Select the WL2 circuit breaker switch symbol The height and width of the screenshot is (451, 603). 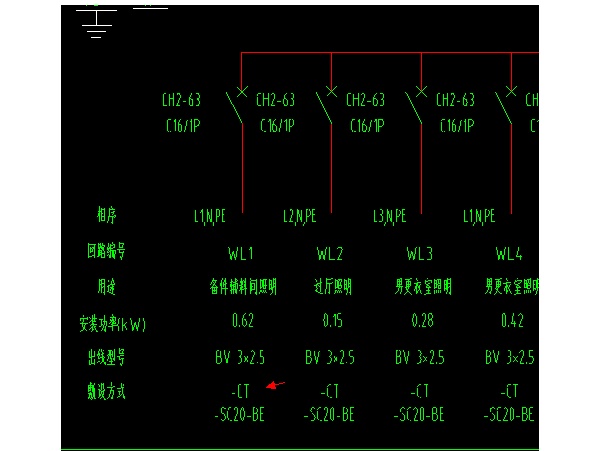326,102
